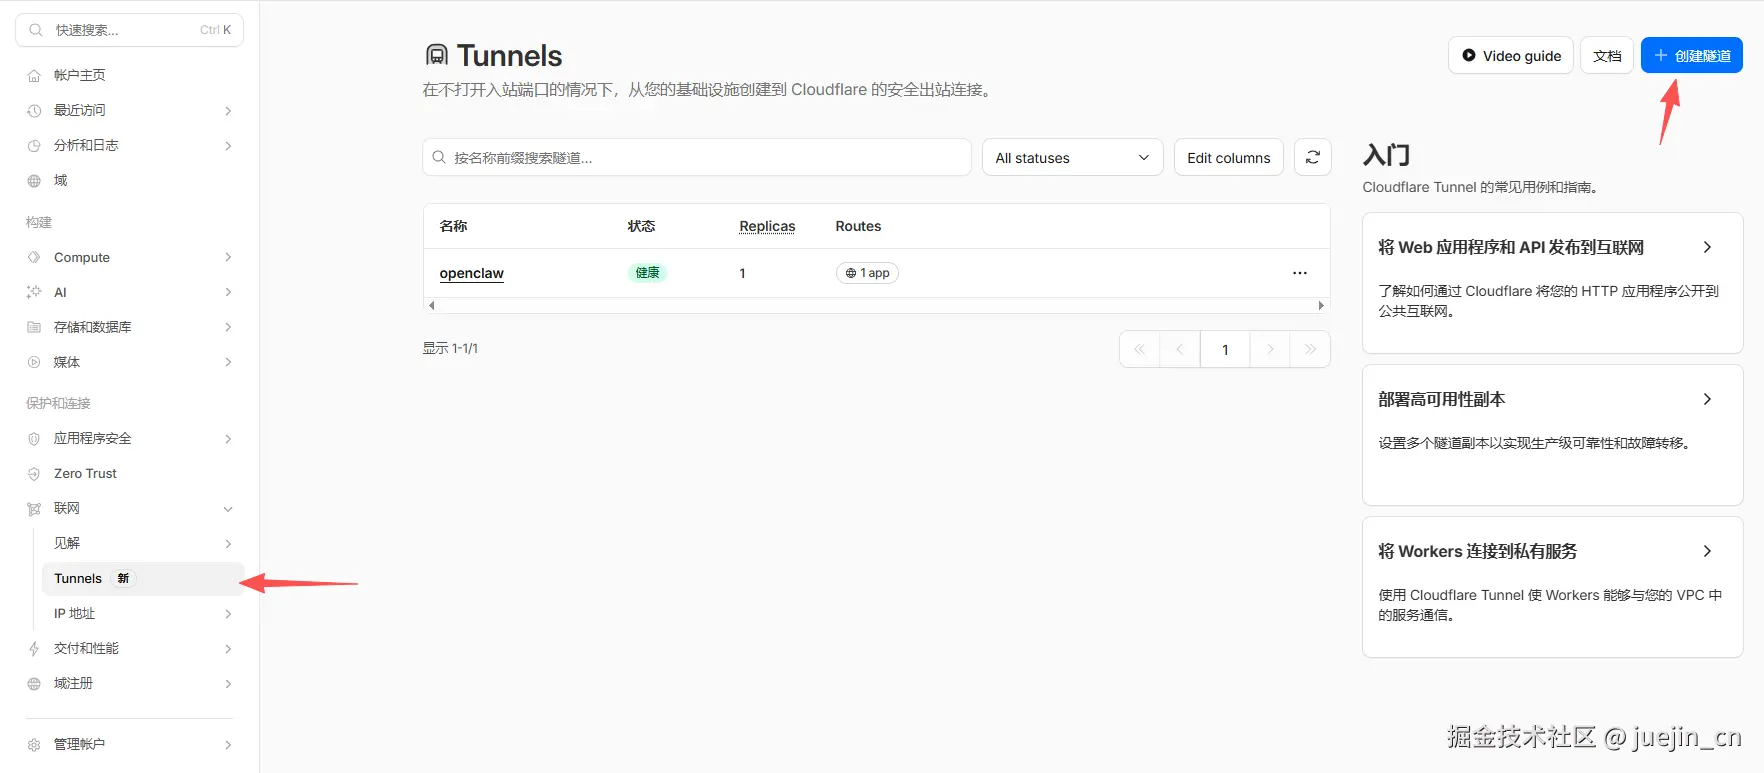
Task: Expand 应用程序安全 chevron
Action: [x=228, y=439]
